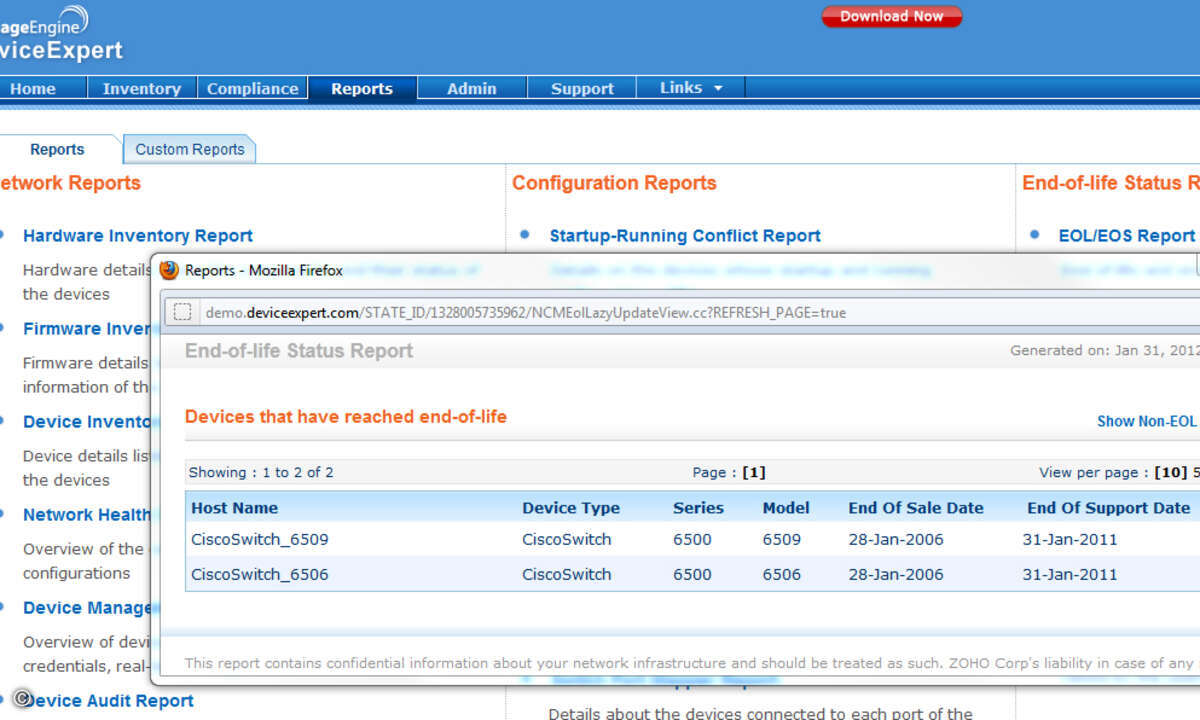Screen dimensions: 1200x720
Task: Click the Show Non-EOL link
Action: point(1146,421)
